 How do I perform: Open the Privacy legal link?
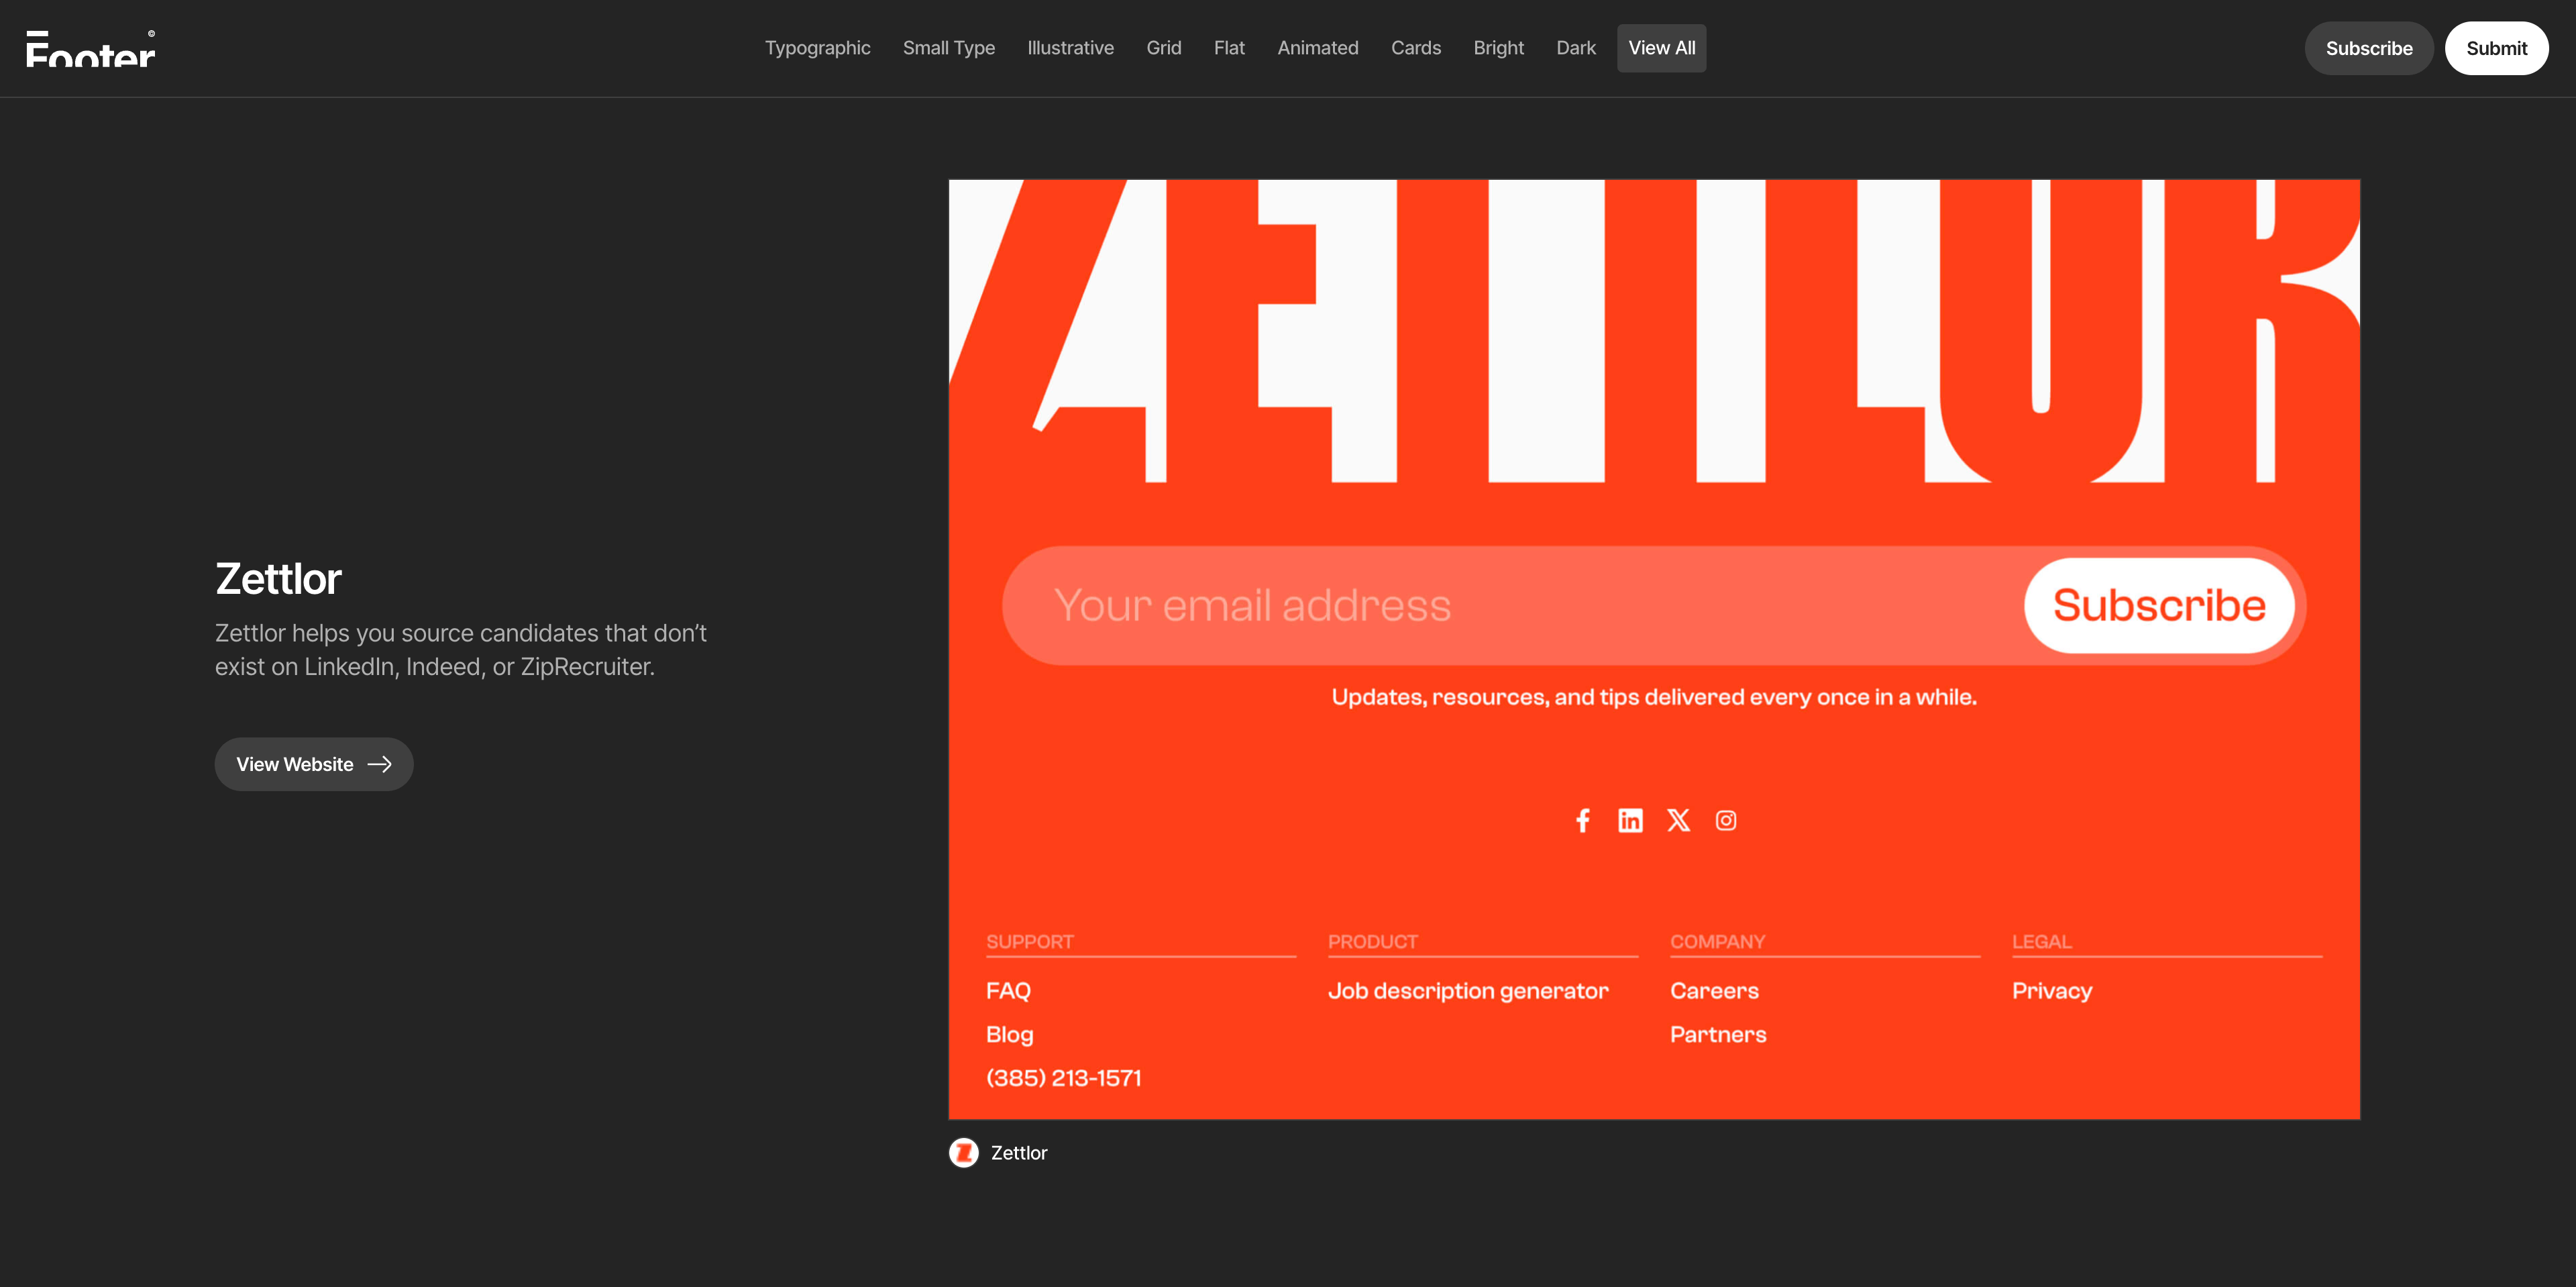click(x=2051, y=991)
